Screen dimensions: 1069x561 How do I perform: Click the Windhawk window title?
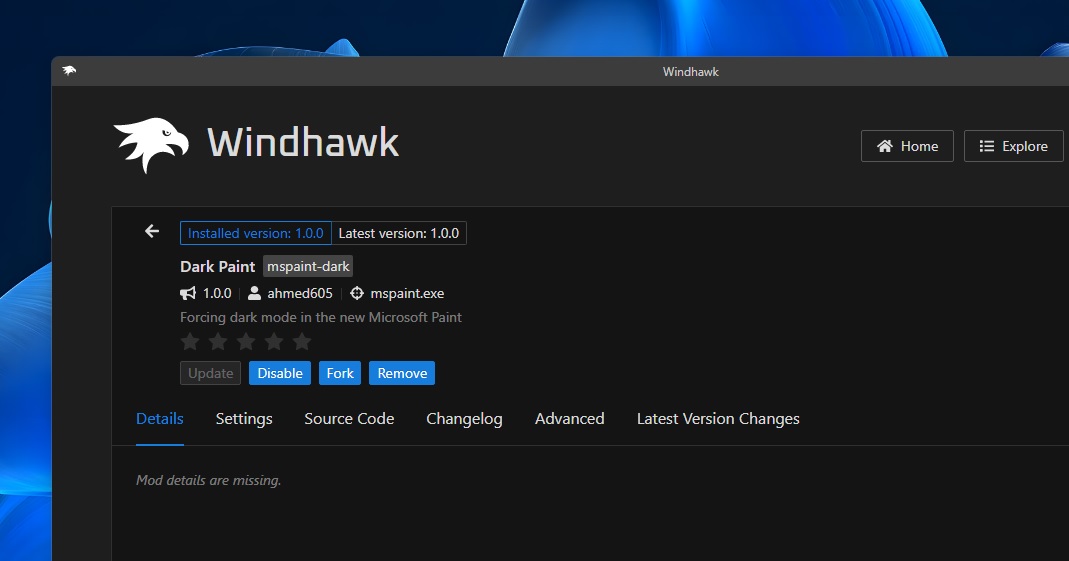pyautogui.click(x=691, y=72)
